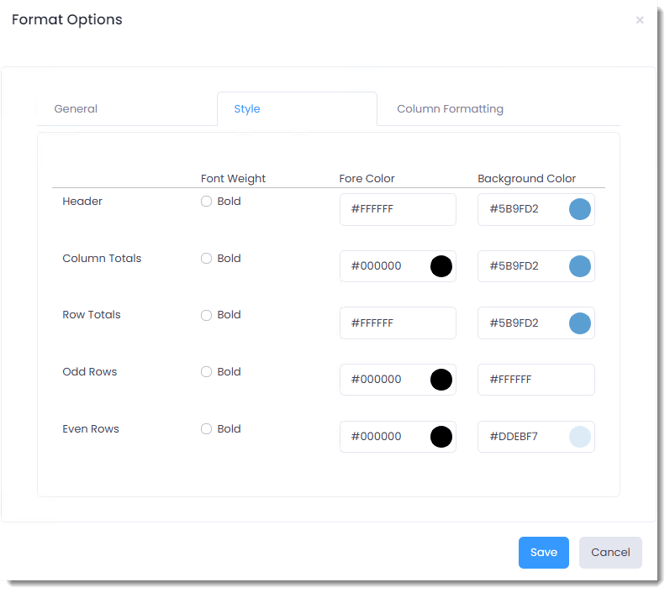Select Bold option for Row Totals
This screenshot has height=593, width=670.
coord(206,315)
